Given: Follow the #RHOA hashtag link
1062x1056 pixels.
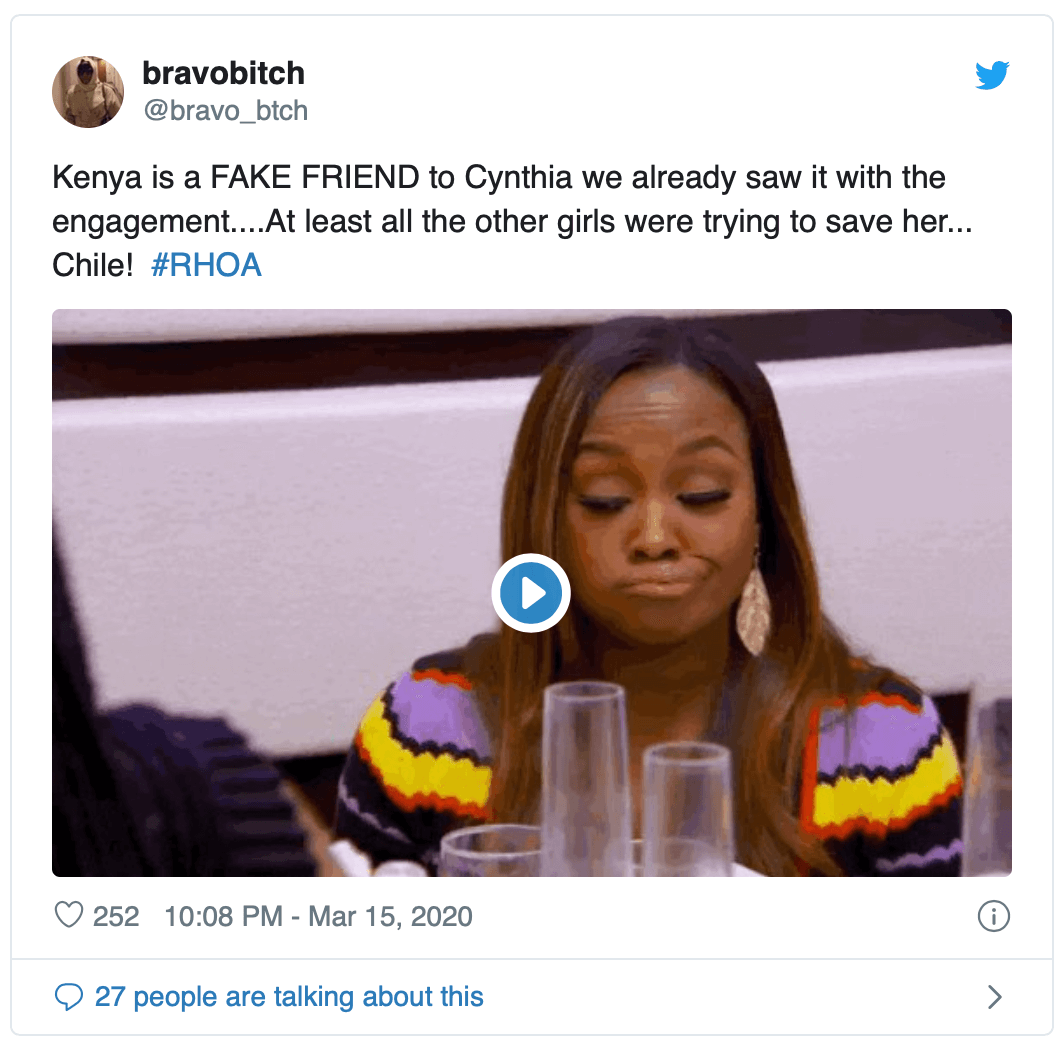Looking at the screenshot, I should click(206, 265).
